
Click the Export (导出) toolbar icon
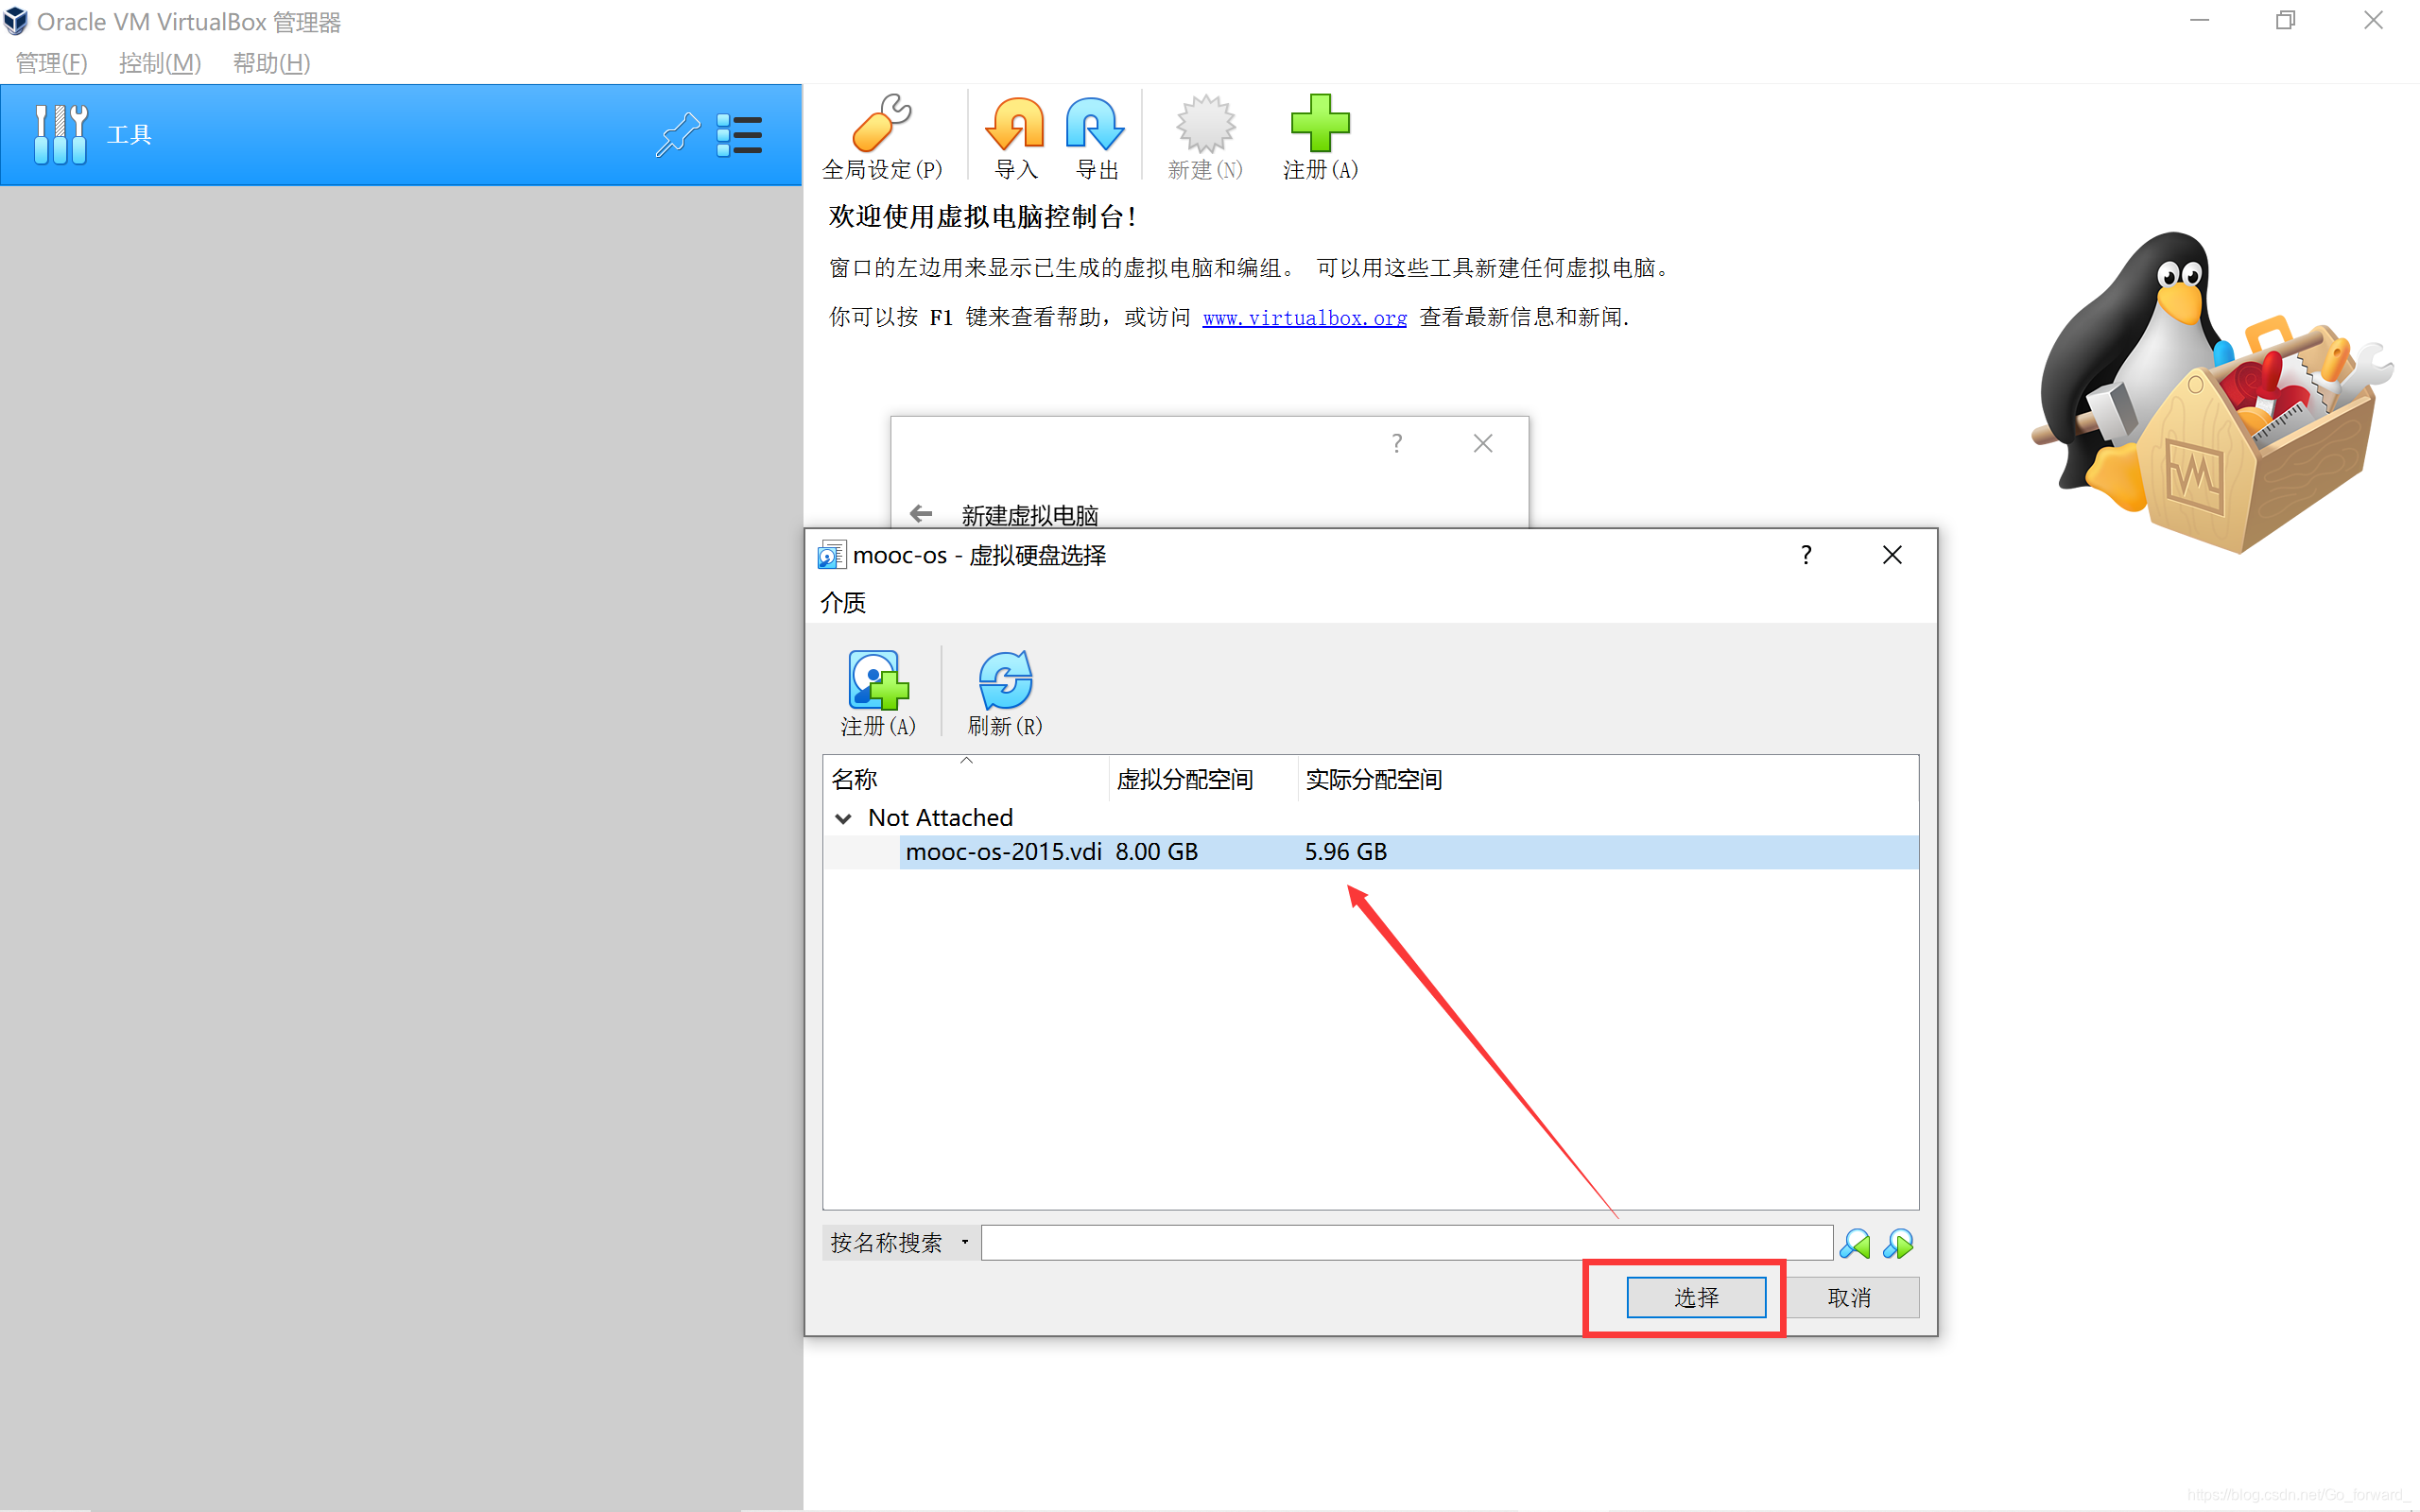[1096, 137]
